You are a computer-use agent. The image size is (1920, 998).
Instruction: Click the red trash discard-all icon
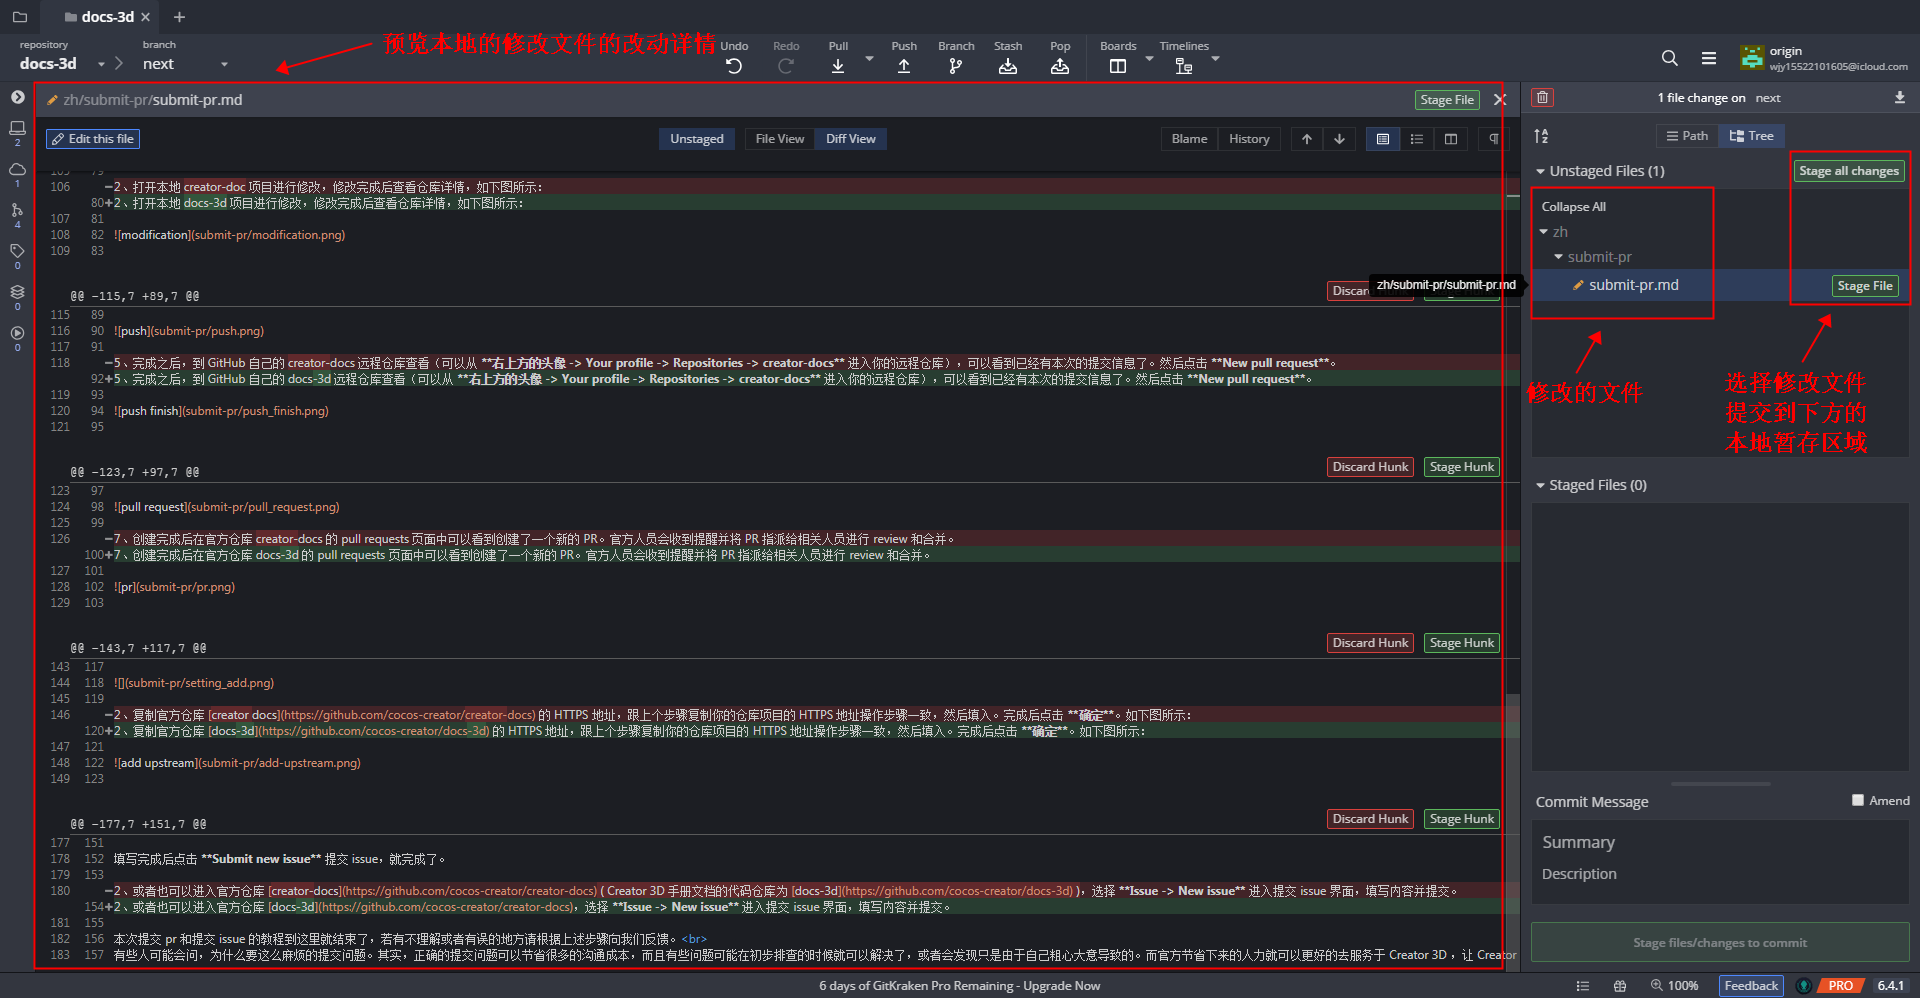tap(1543, 97)
